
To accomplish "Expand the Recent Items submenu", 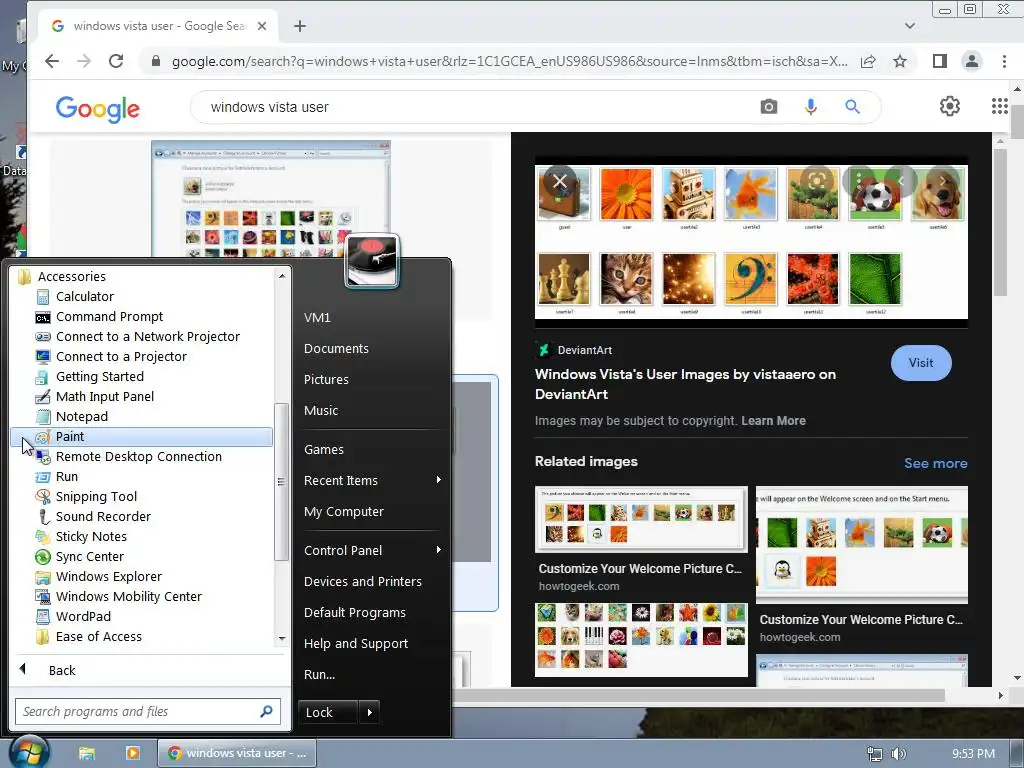I will [372, 481].
